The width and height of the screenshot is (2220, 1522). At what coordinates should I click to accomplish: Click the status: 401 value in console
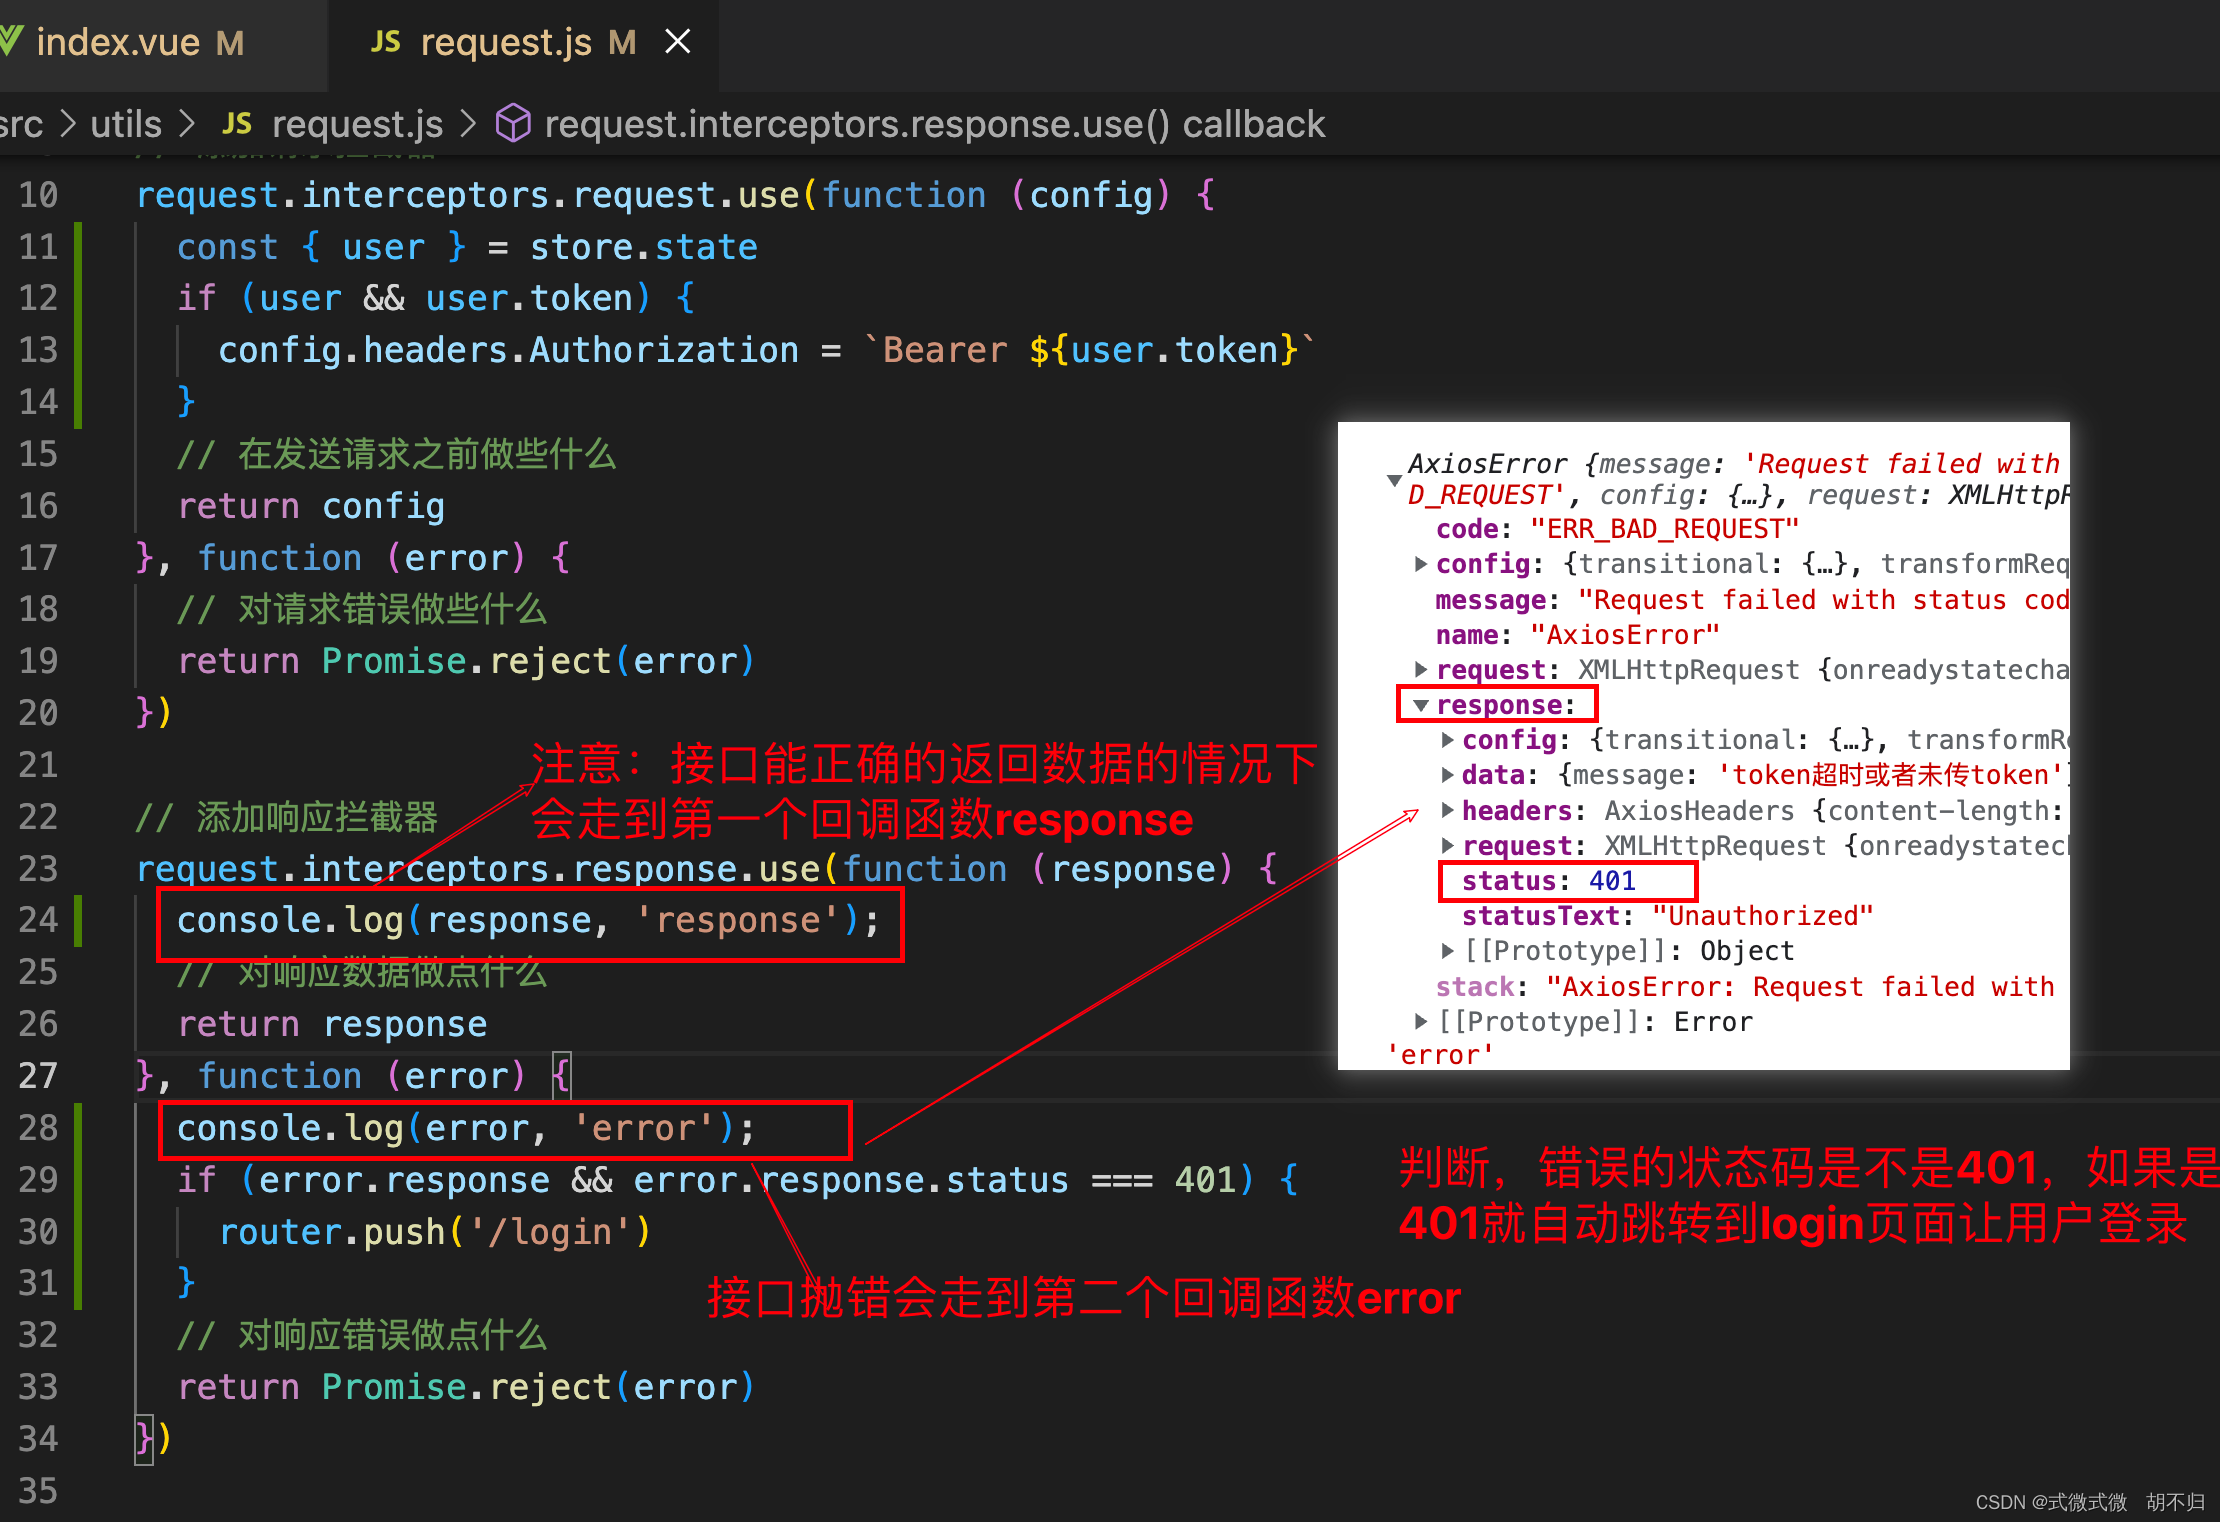click(x=1612, y=881)
